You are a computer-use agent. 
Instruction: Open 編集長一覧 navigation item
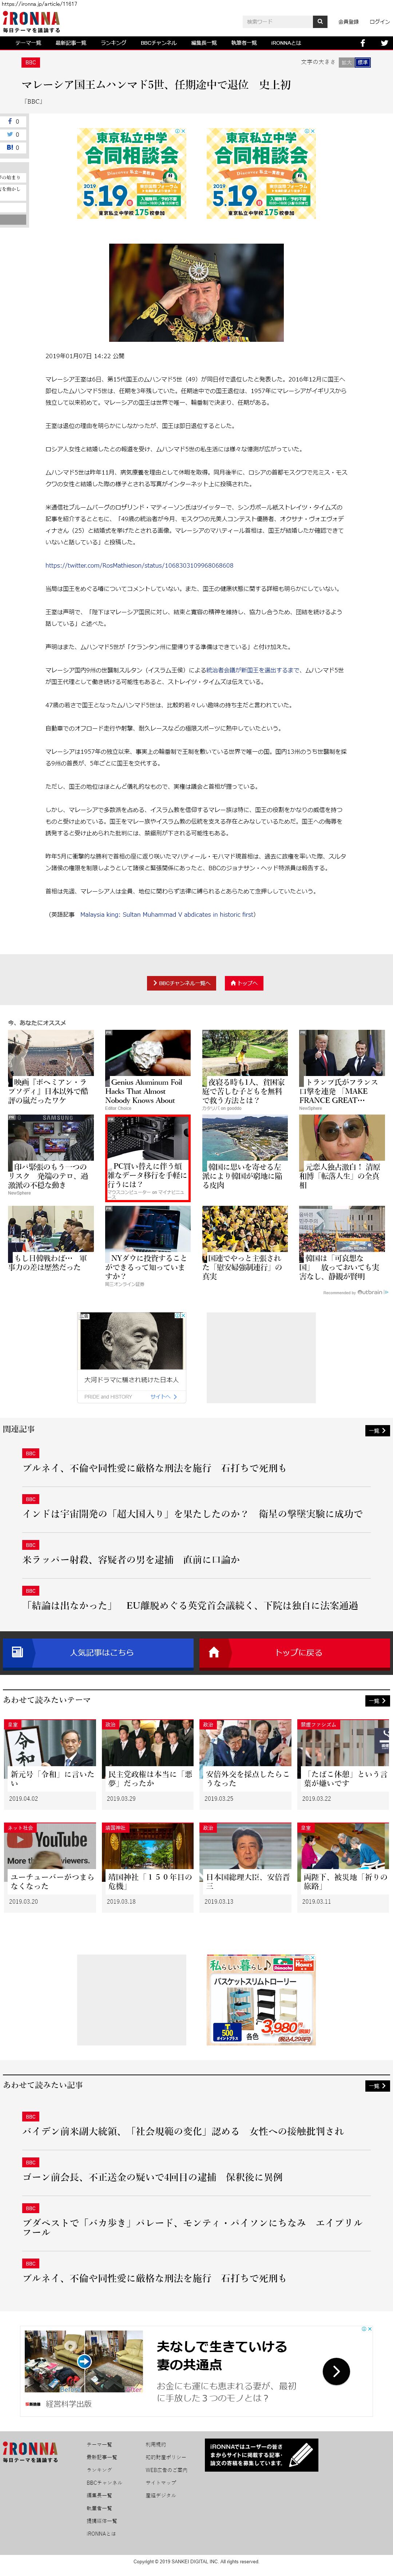pyautogui.click(x=204, y=43)
